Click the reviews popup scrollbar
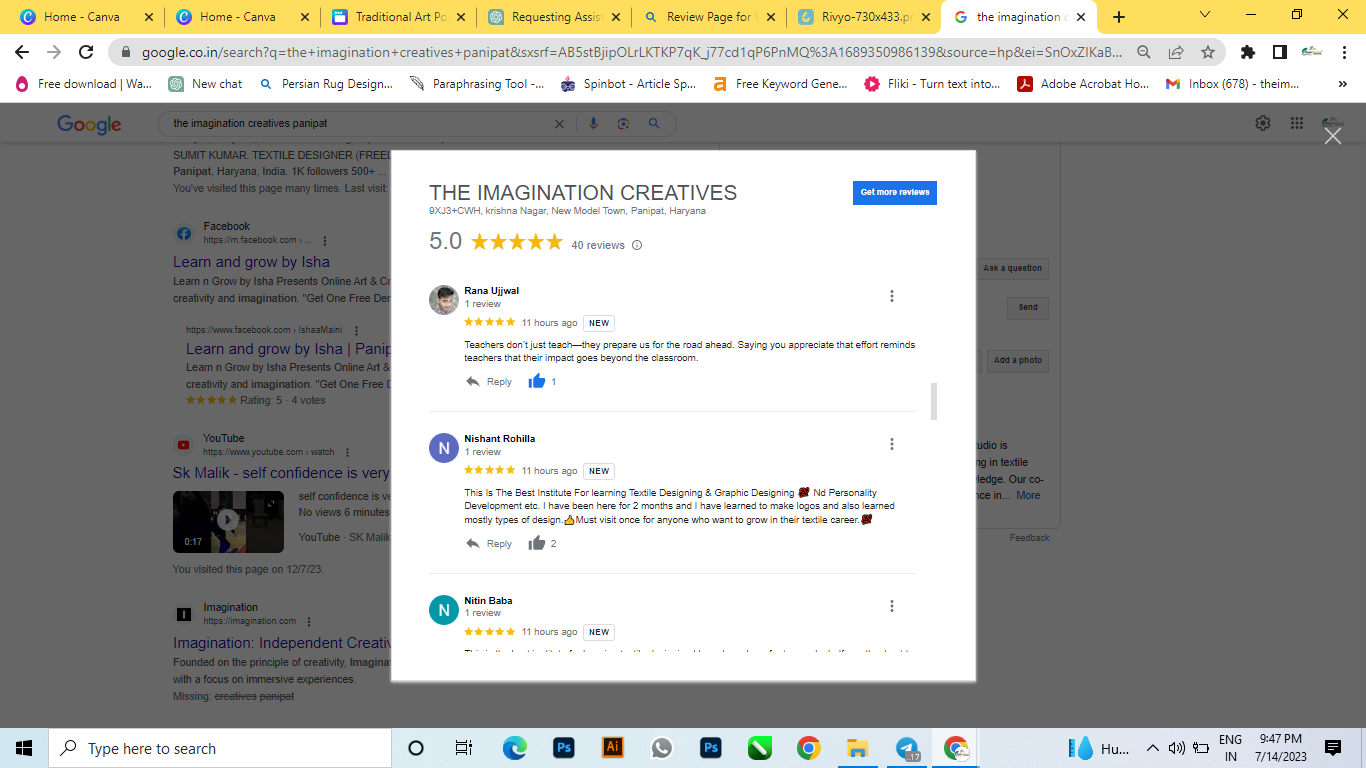 (x=934, y=401)
